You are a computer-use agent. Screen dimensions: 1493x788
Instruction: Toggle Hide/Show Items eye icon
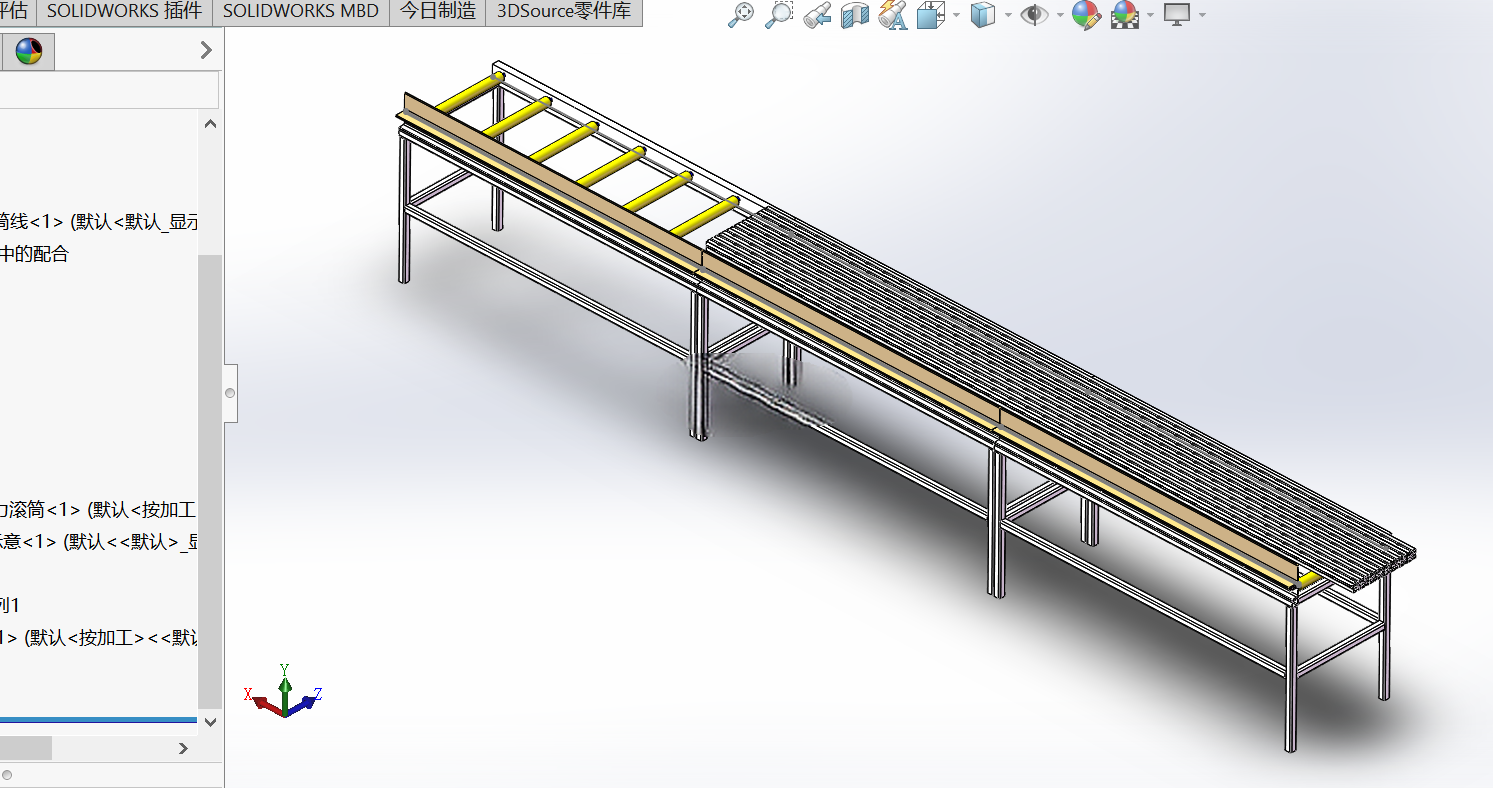tap(1034, 15)
